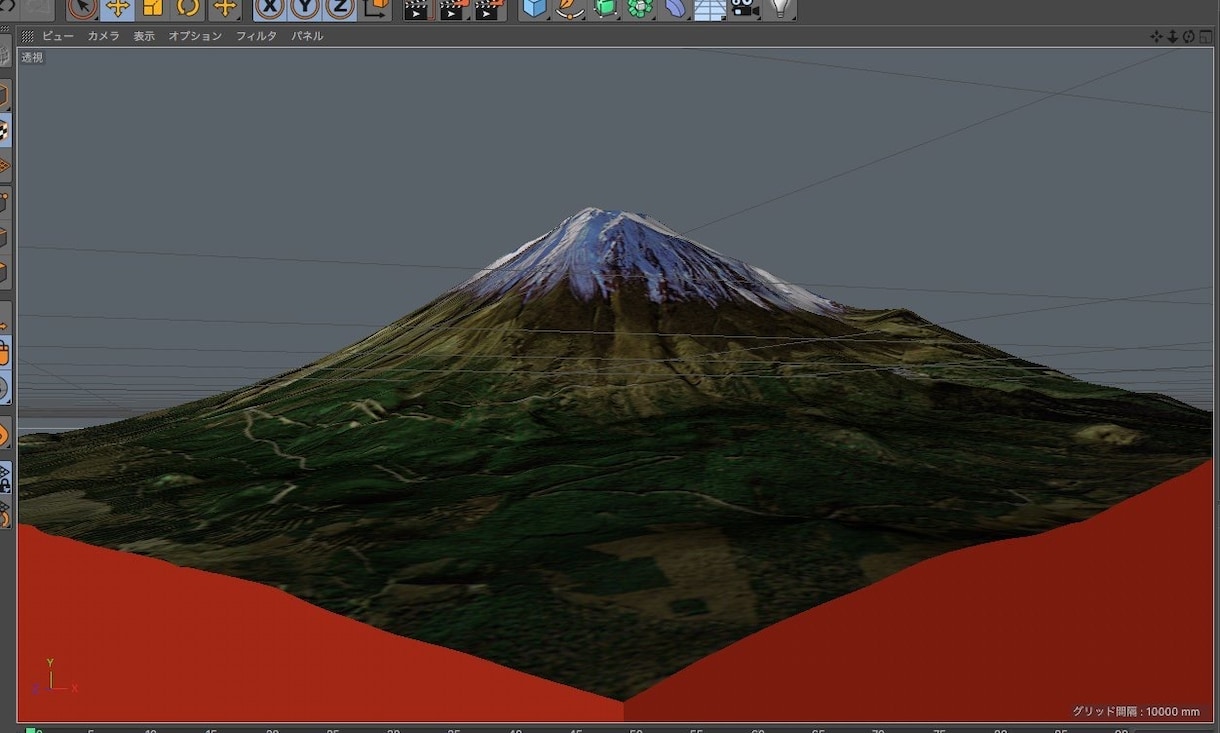Open the blue deformer icon

point(675,8)
